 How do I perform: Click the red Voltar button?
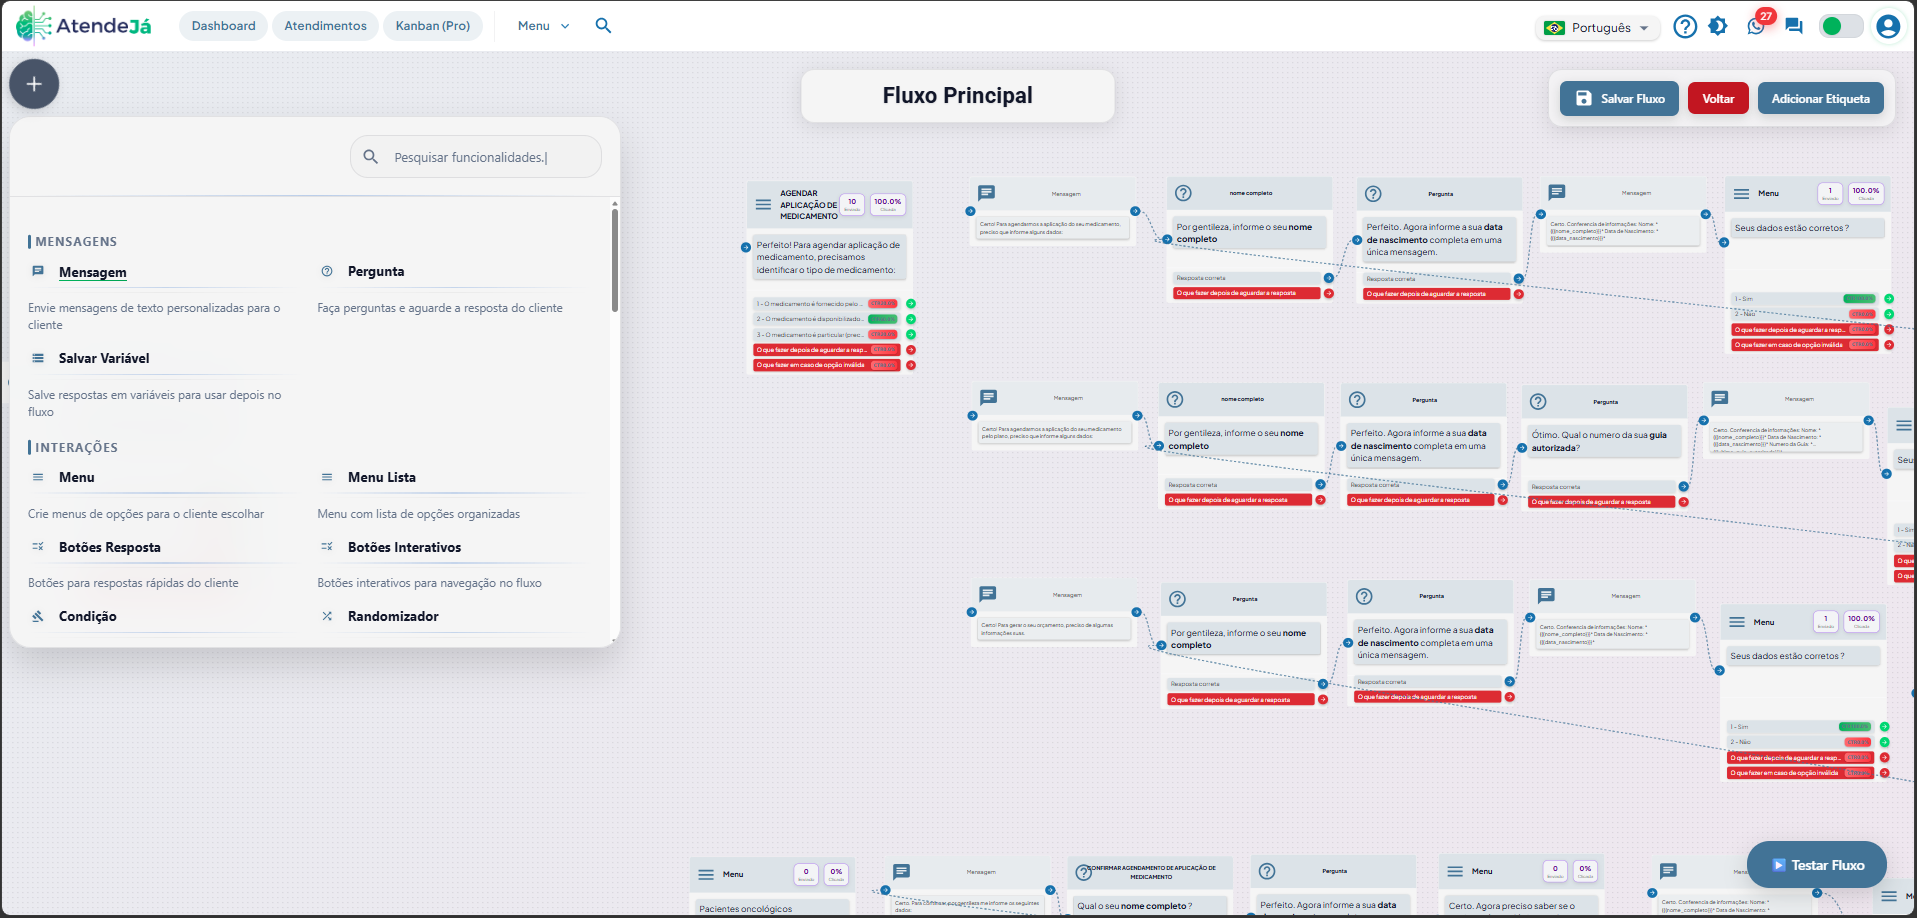(x=1718, y=98)
